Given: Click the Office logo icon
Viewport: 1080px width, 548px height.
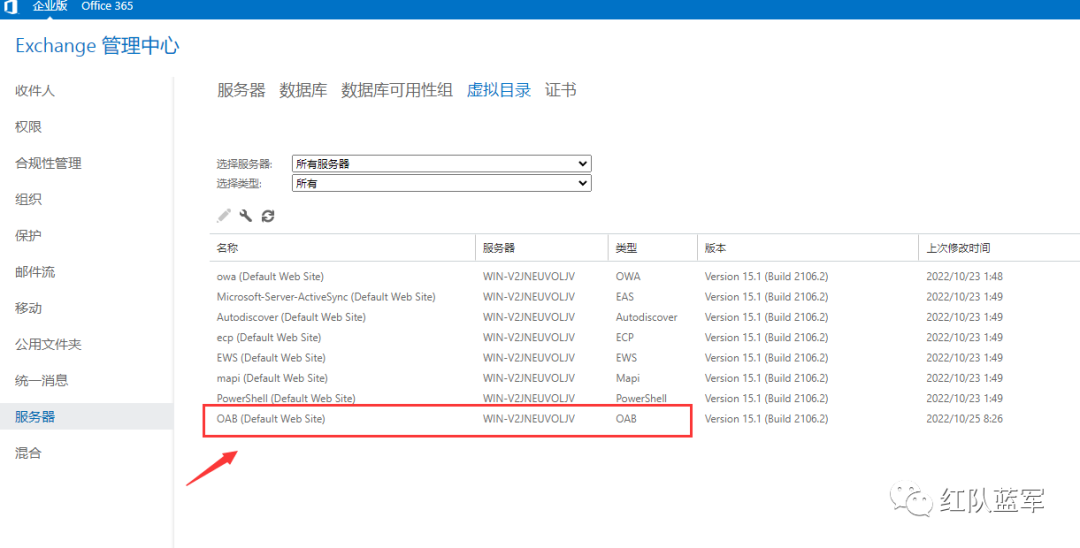Looking at the screenshot, I should (10, 7).
